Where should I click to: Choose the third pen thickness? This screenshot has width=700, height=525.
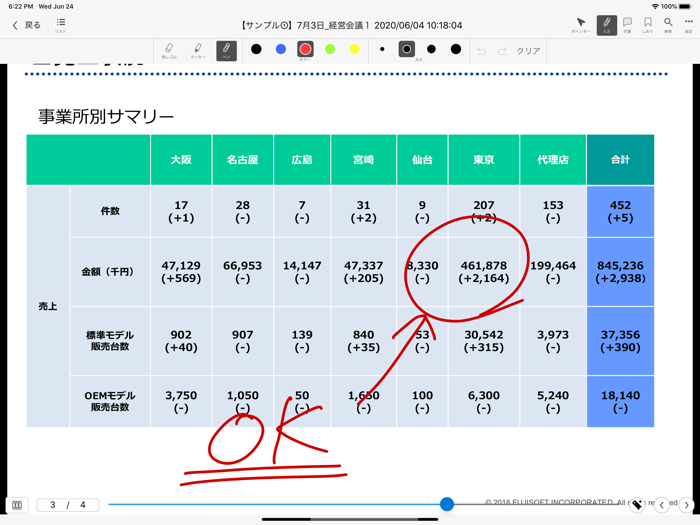click(x=431, y=49)
